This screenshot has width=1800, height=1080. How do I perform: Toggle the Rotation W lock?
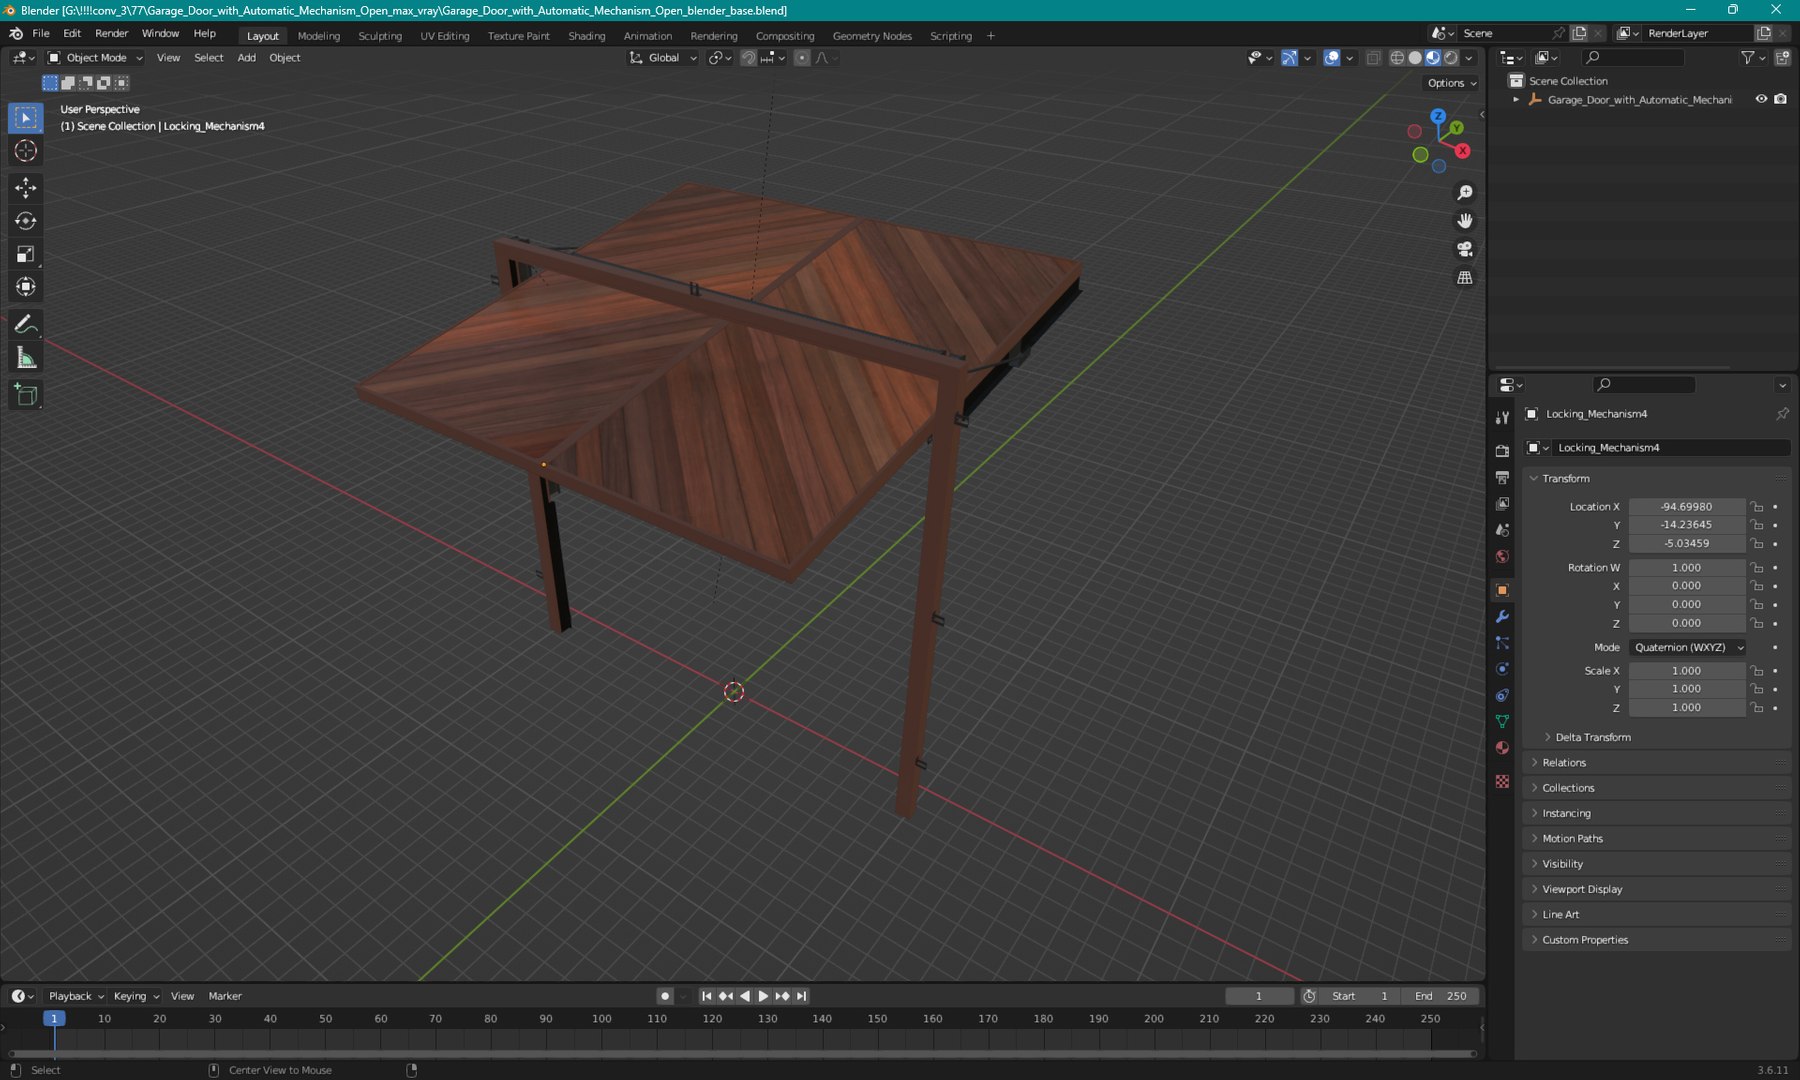click(1757, 568)
